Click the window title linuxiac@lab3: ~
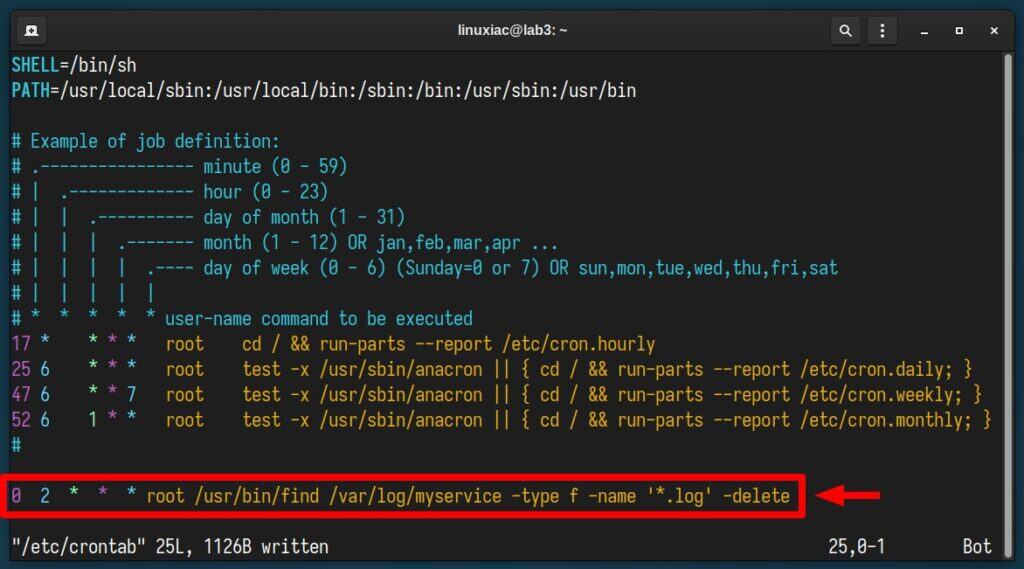This screenshot has width=1024, height=569. pyautogui.click(x=512, y=31)
